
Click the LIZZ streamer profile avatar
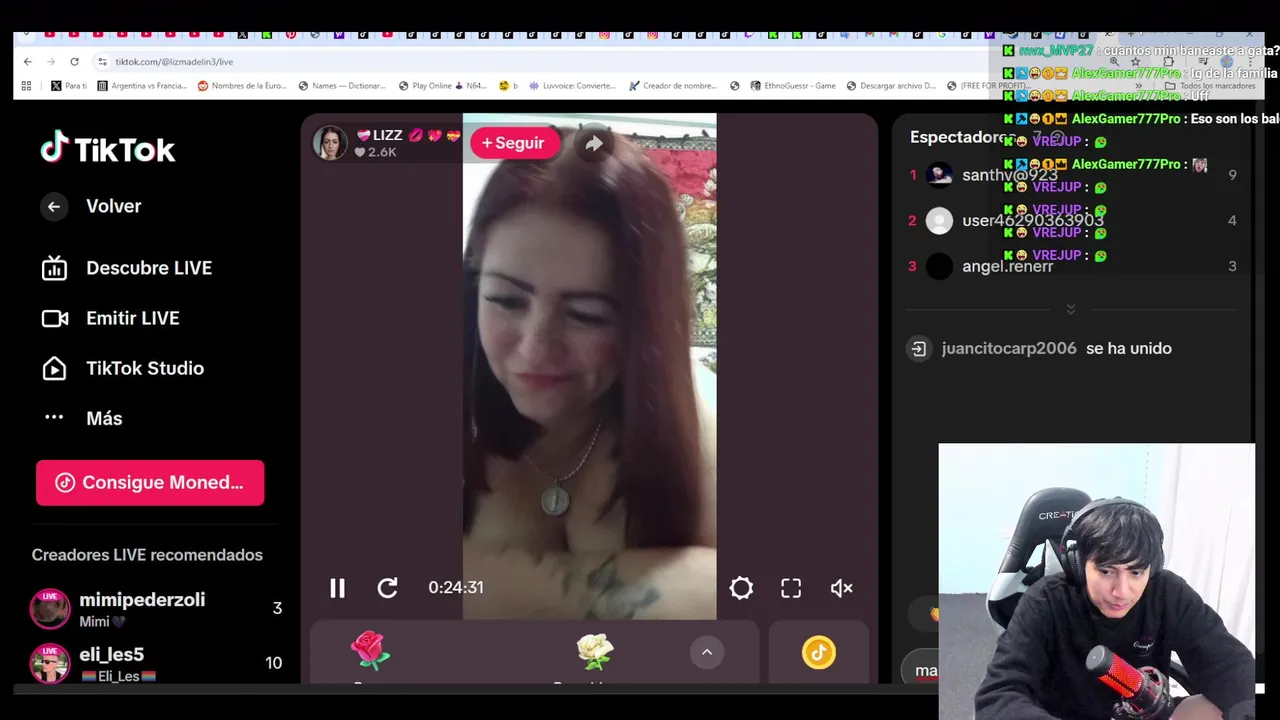pos(329,143)
